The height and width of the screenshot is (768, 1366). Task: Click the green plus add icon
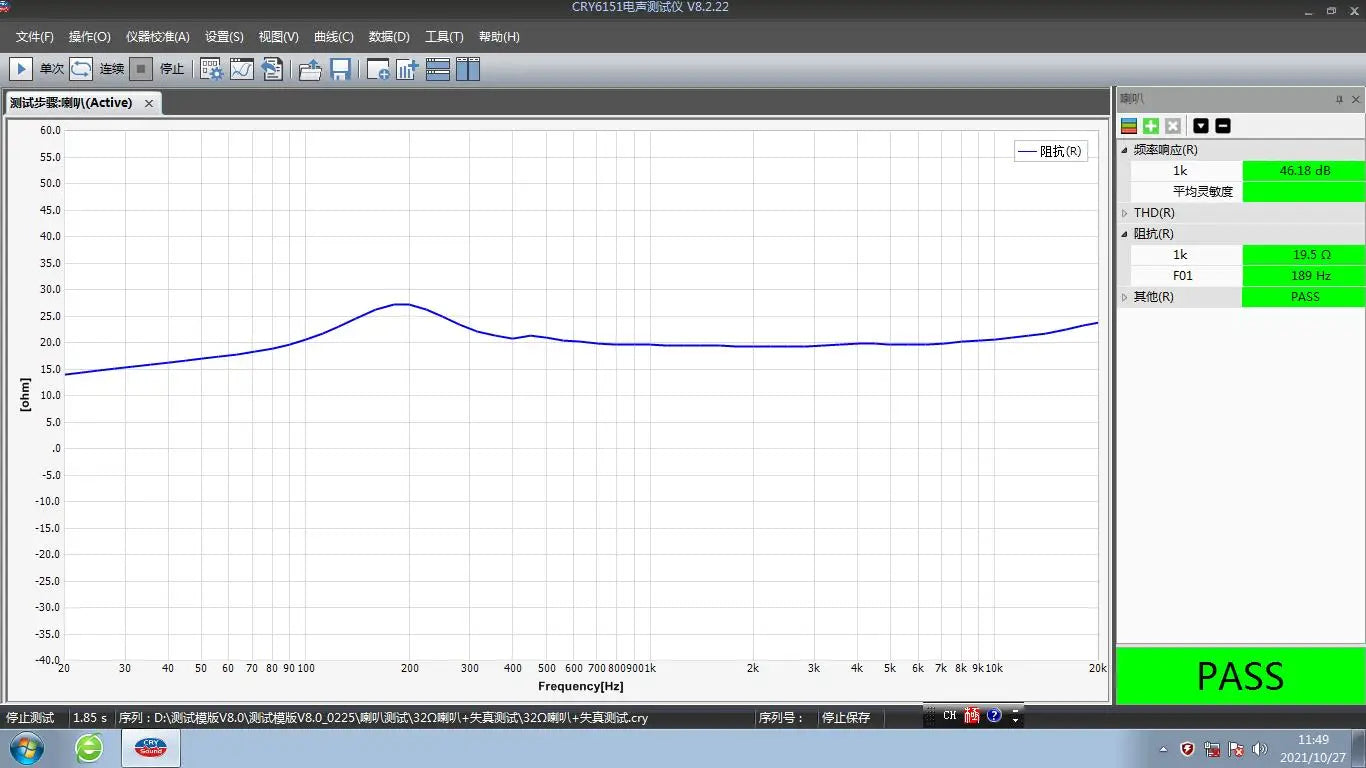1151,126
